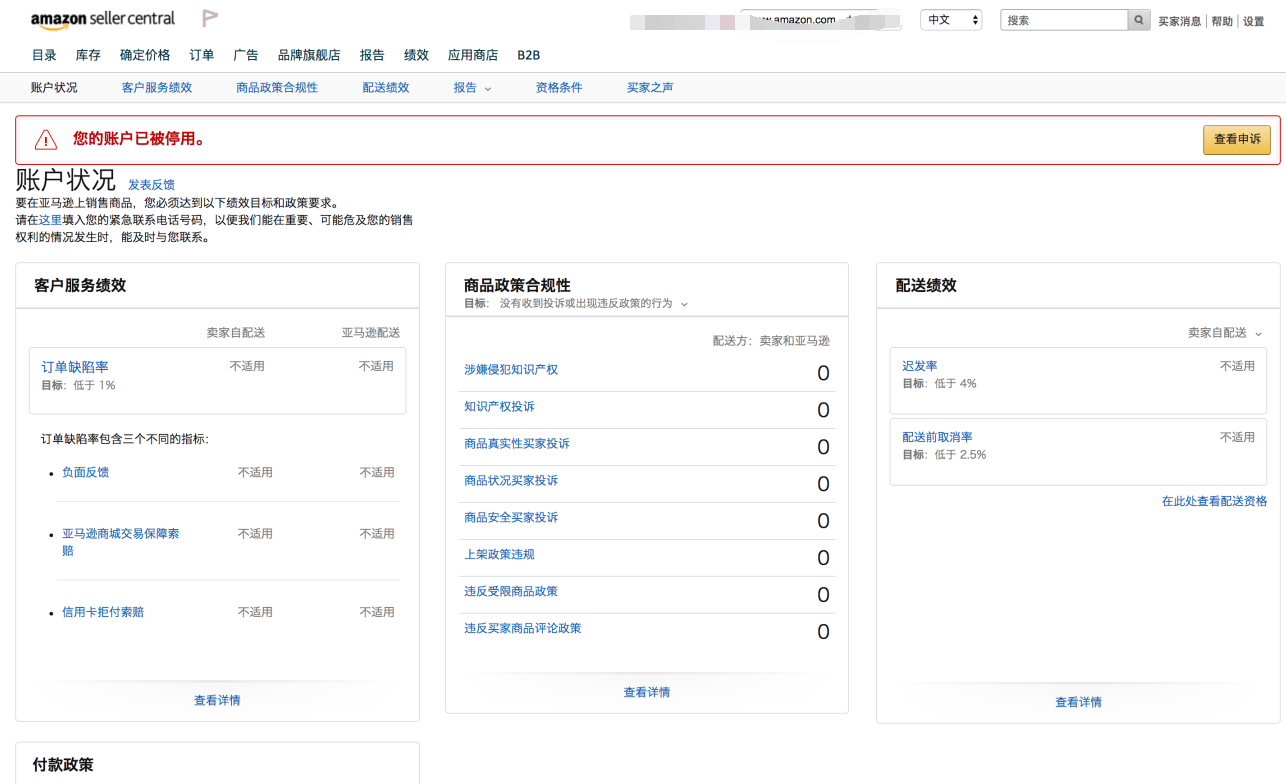Open the B2B menu
Viewport: 1286px width, 784px height.
[x=528, y=55]
